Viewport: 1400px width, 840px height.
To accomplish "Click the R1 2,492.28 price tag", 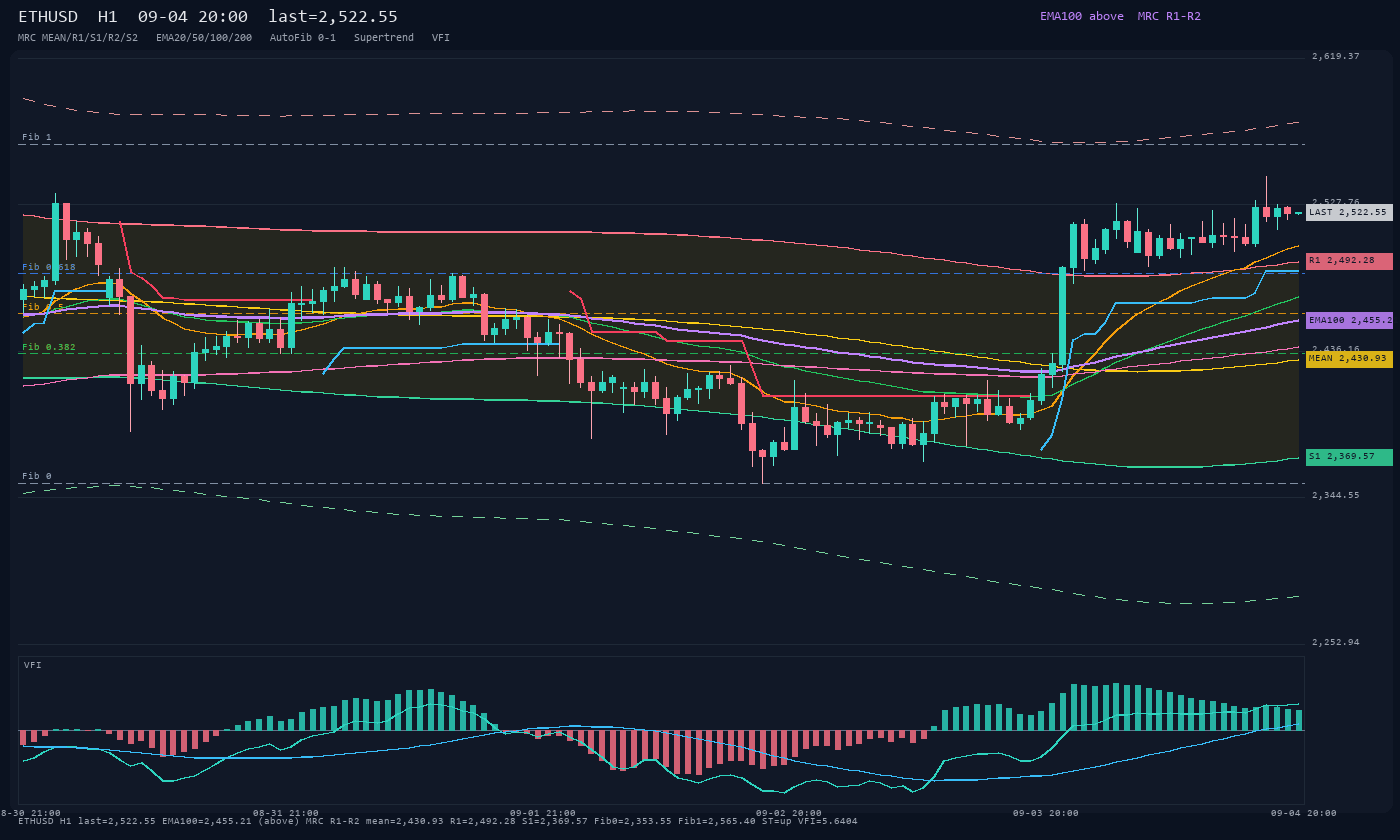I will [x=1349, y=260].
